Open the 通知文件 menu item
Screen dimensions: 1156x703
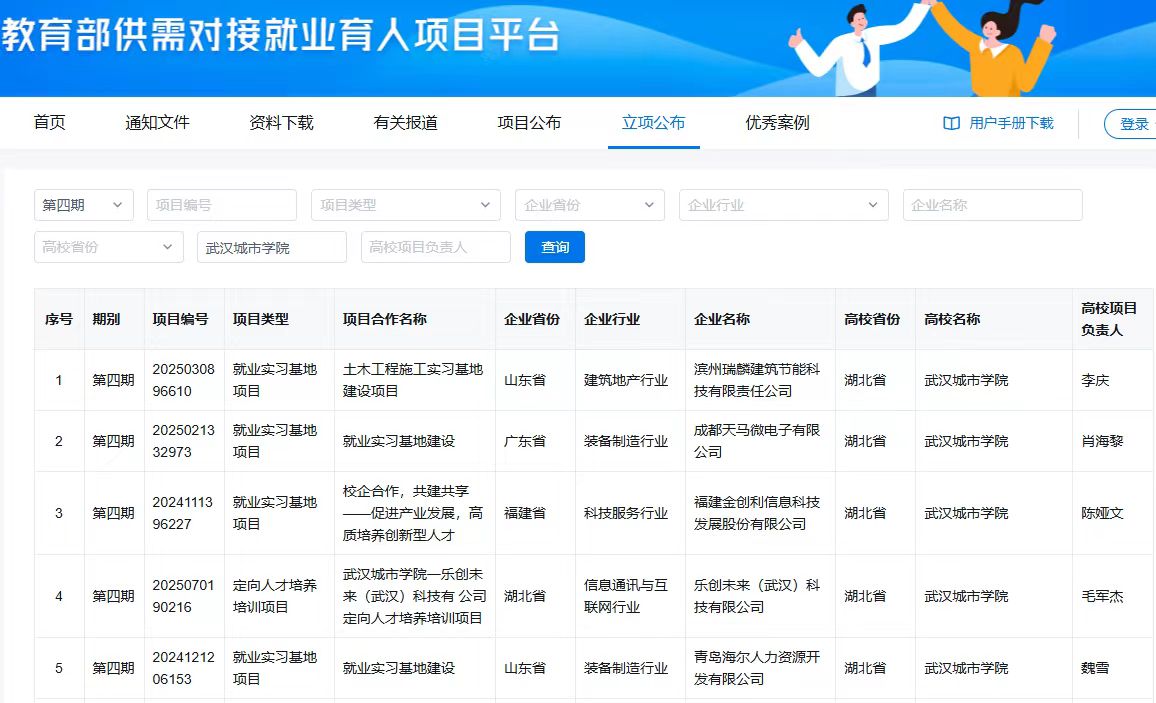pyautogui.click(x=157, y=123)
